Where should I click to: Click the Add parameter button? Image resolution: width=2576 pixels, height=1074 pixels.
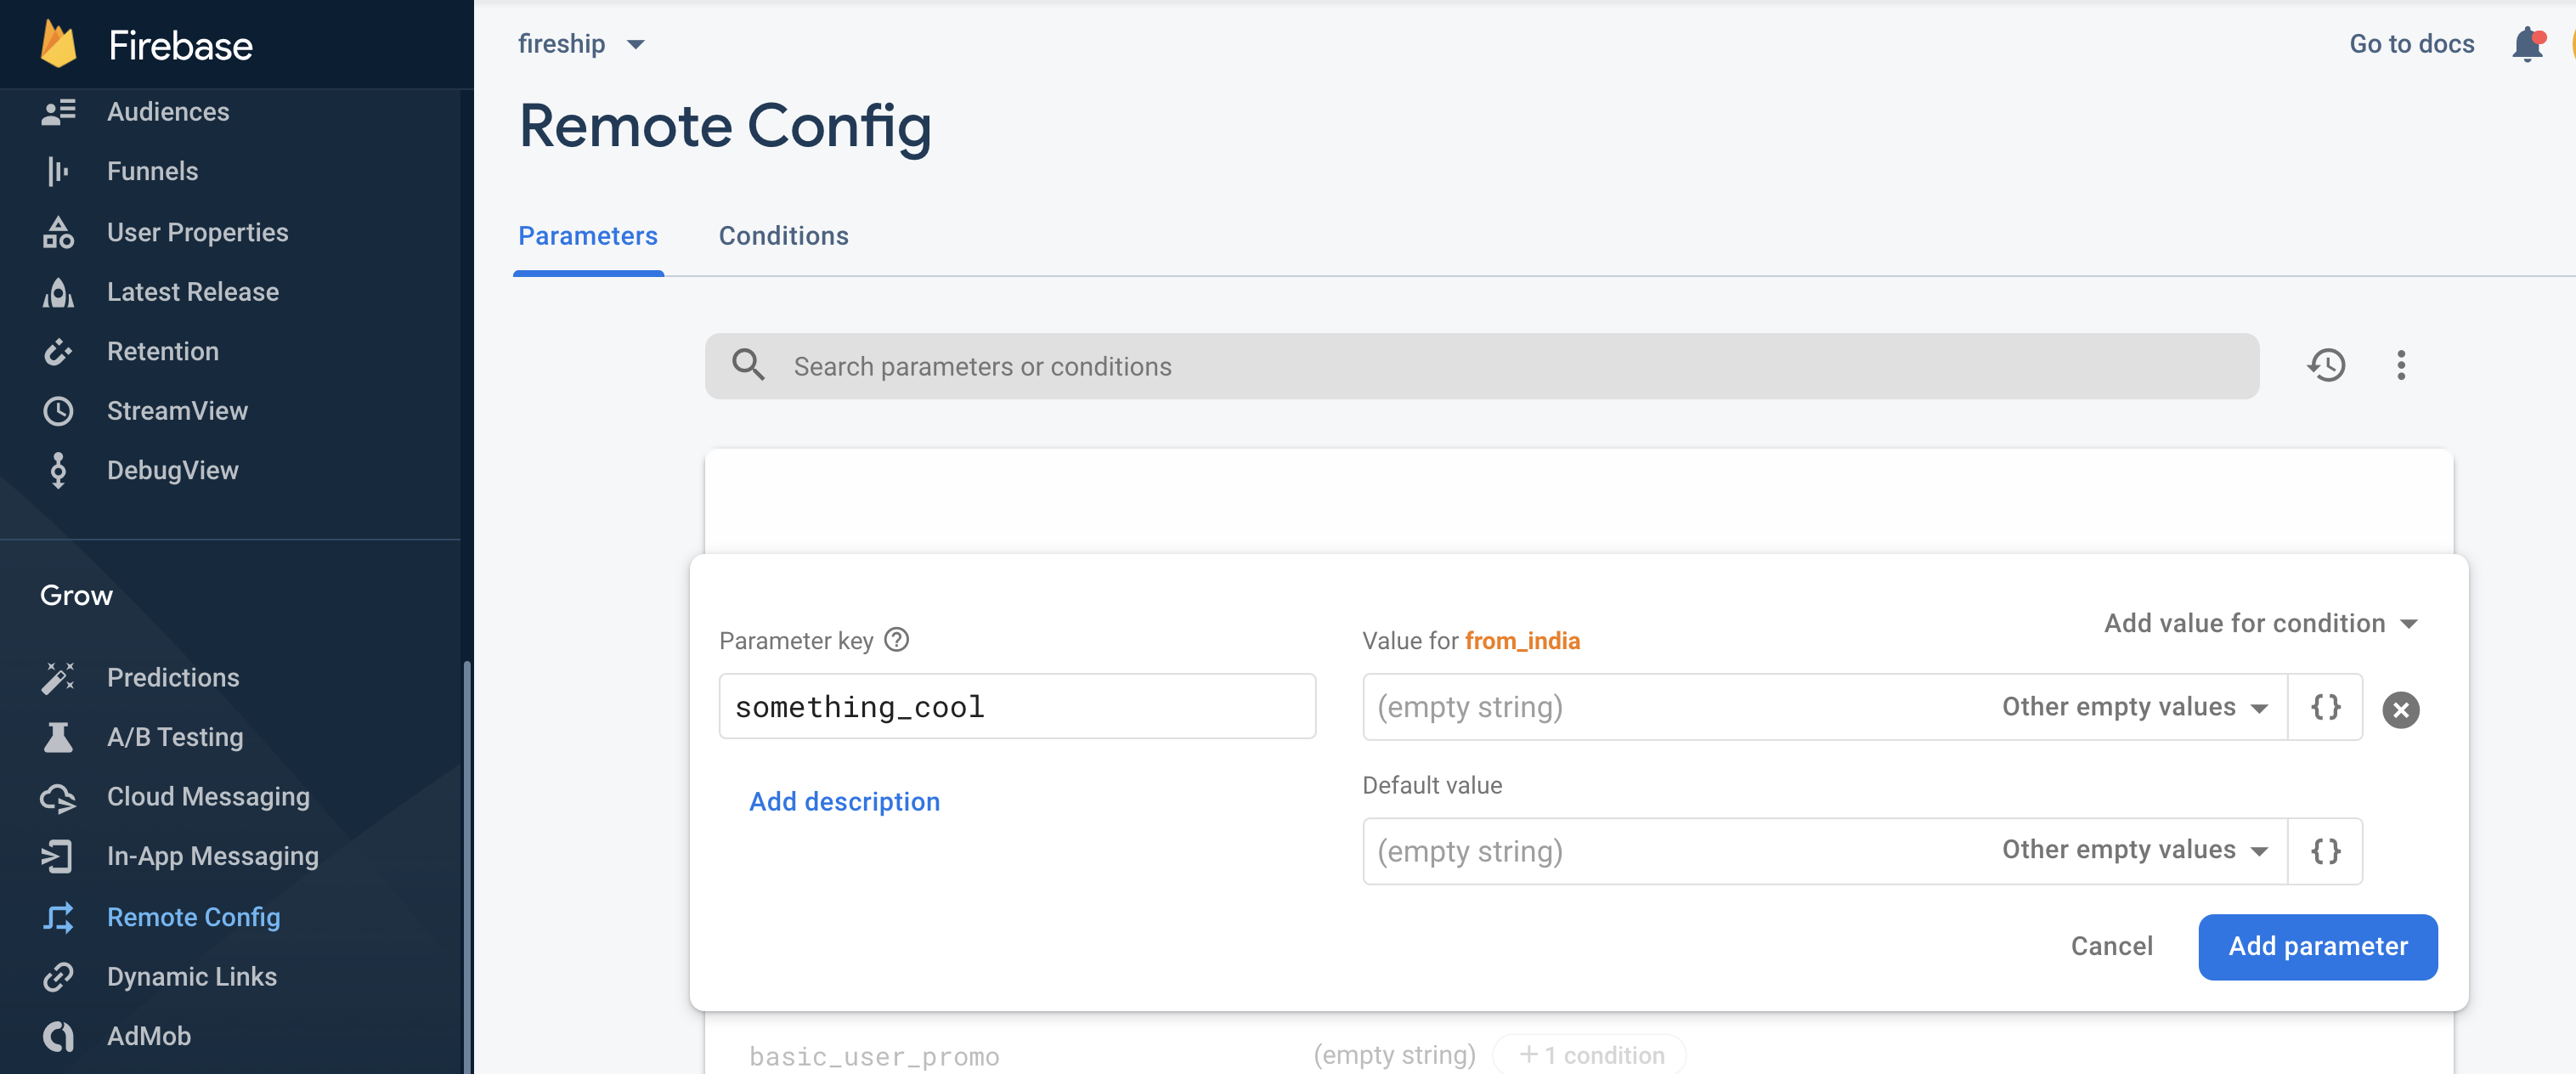[x=2317, y=946]
